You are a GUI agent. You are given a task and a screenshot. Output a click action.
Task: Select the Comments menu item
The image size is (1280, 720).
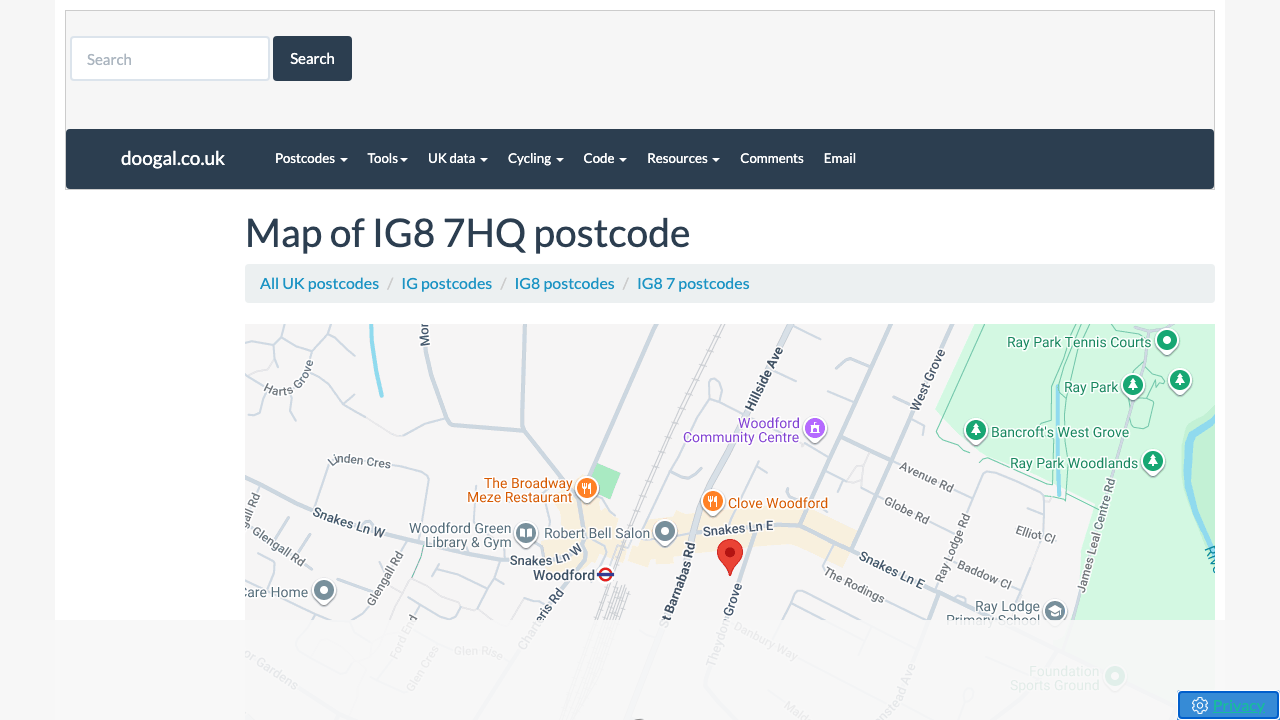point(771,158)
